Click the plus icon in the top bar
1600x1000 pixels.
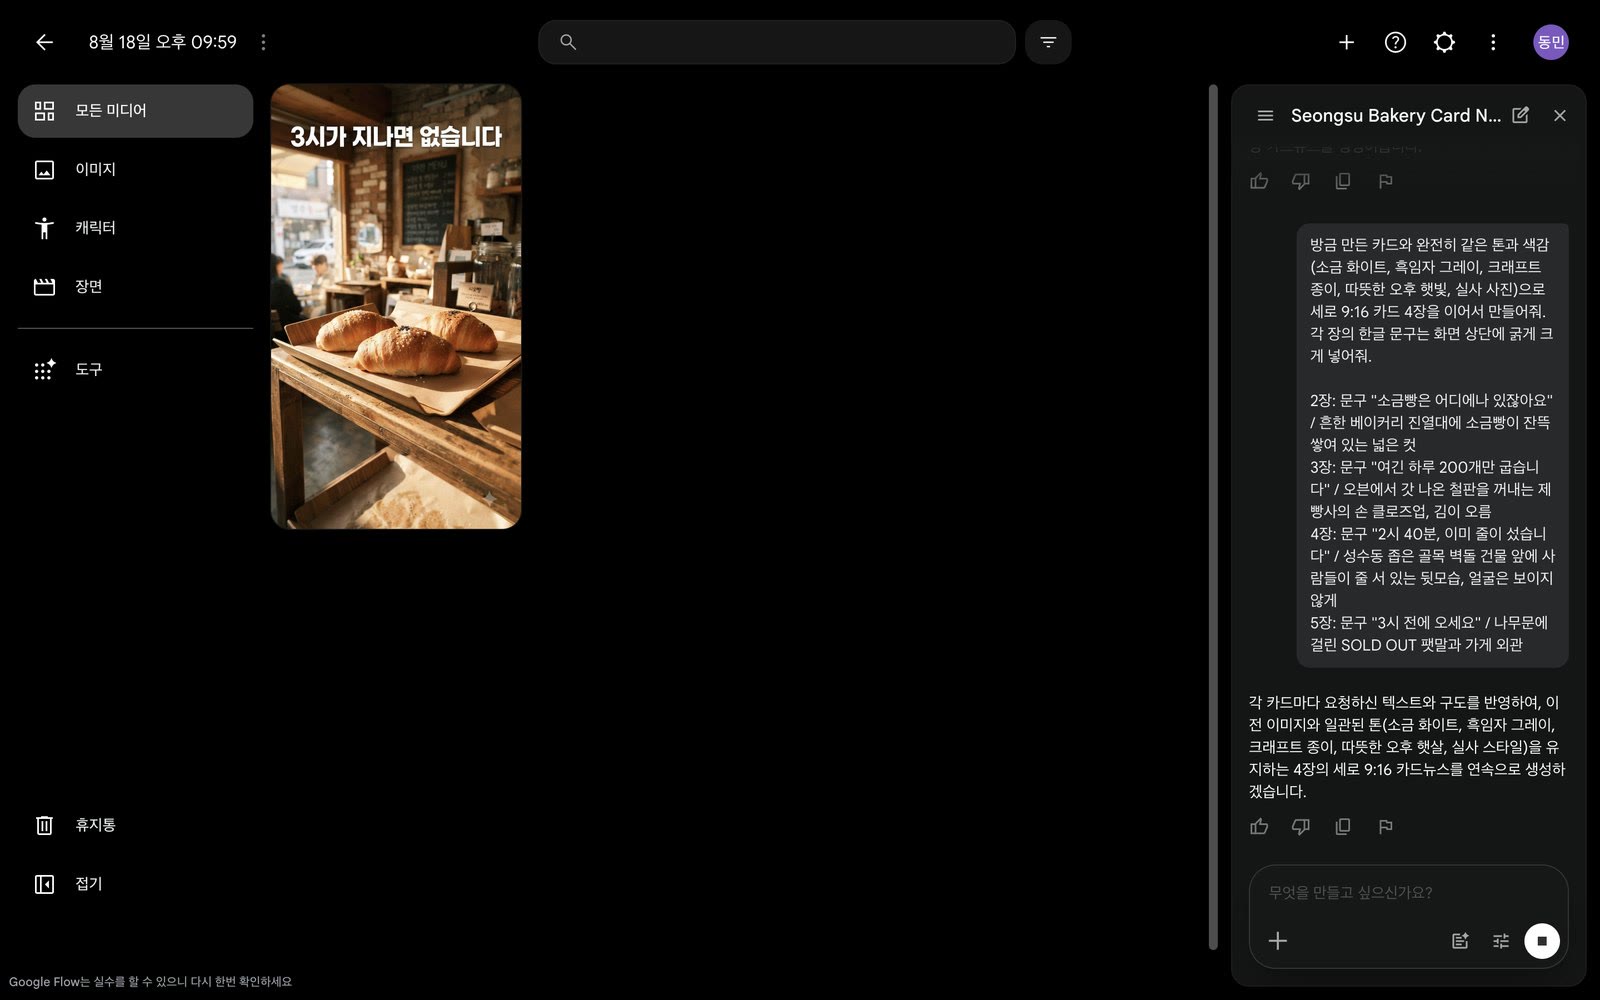(x=1346, y=42)
